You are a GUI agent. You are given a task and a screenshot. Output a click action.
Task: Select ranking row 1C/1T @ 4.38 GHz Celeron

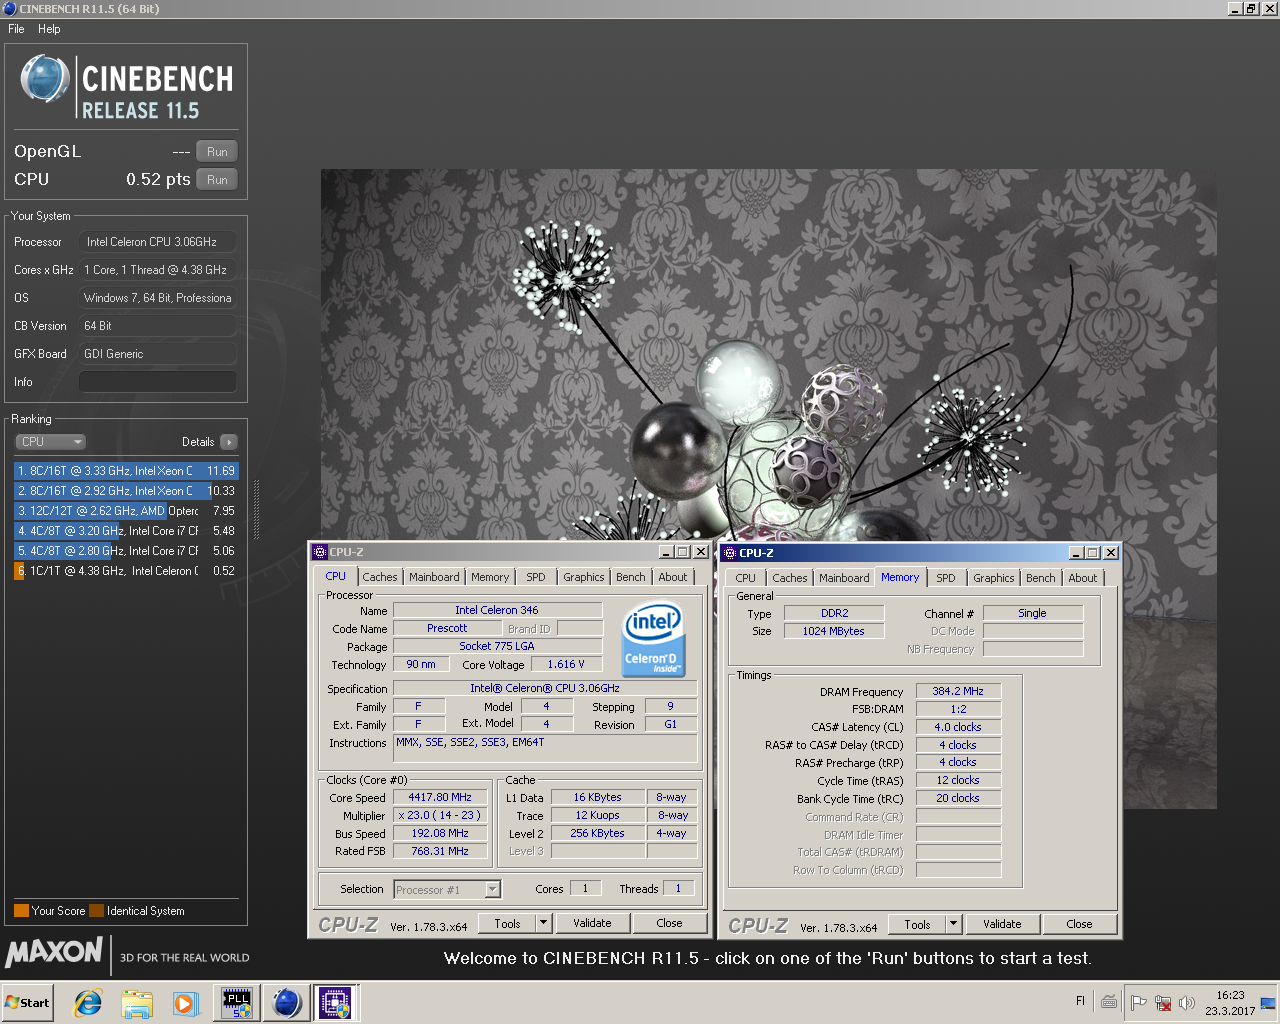tap(126, 571)
